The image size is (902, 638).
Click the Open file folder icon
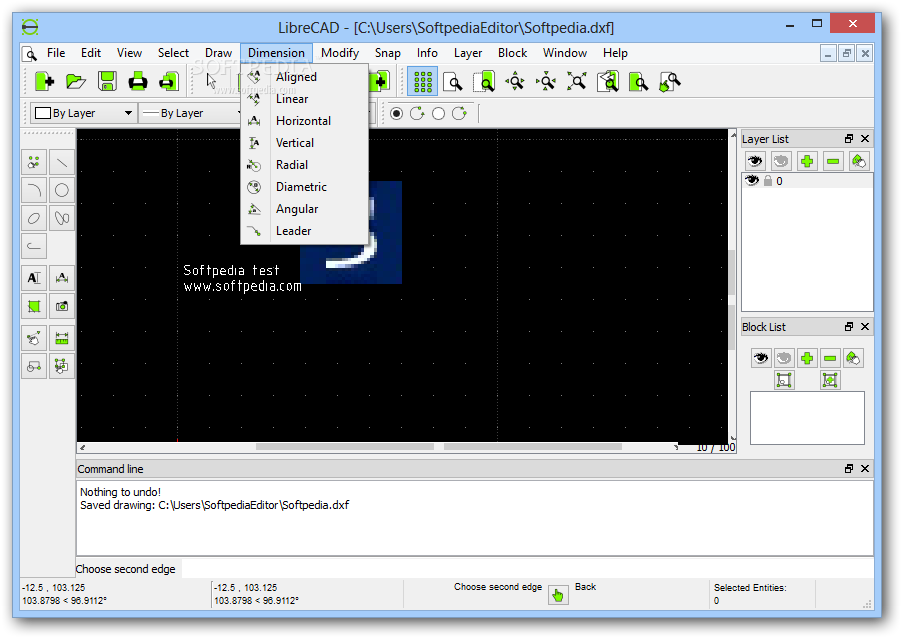76,82
